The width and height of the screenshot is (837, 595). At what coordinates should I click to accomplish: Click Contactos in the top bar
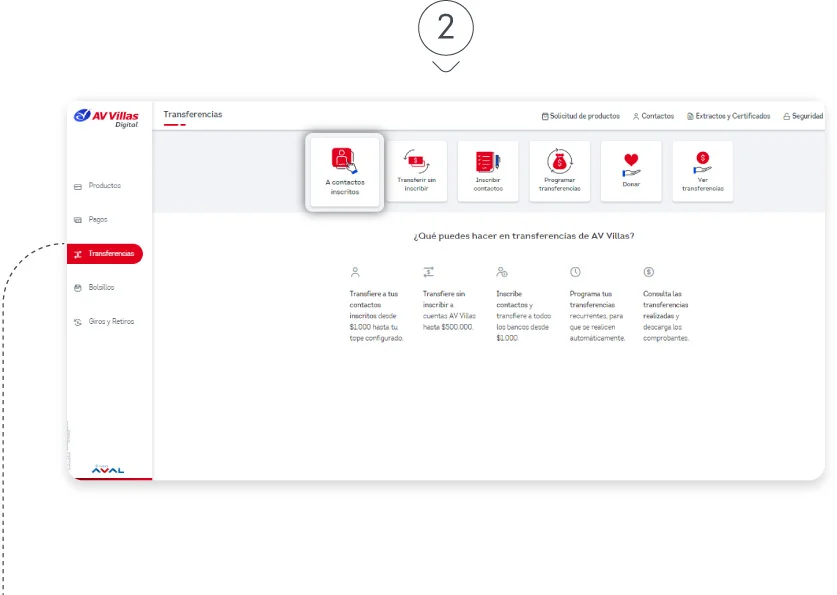pyautogui.click(x=654, y=116)
